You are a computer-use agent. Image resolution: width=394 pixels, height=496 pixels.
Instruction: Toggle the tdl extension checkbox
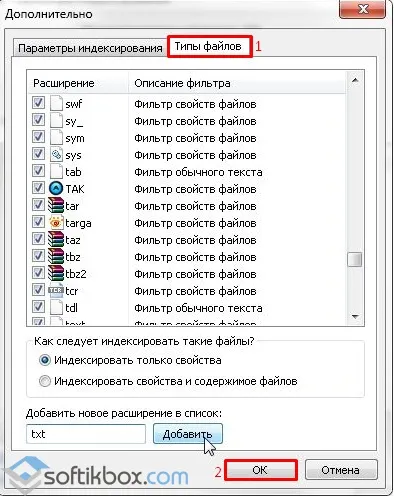pyautogui.click(x=38, y=307)
